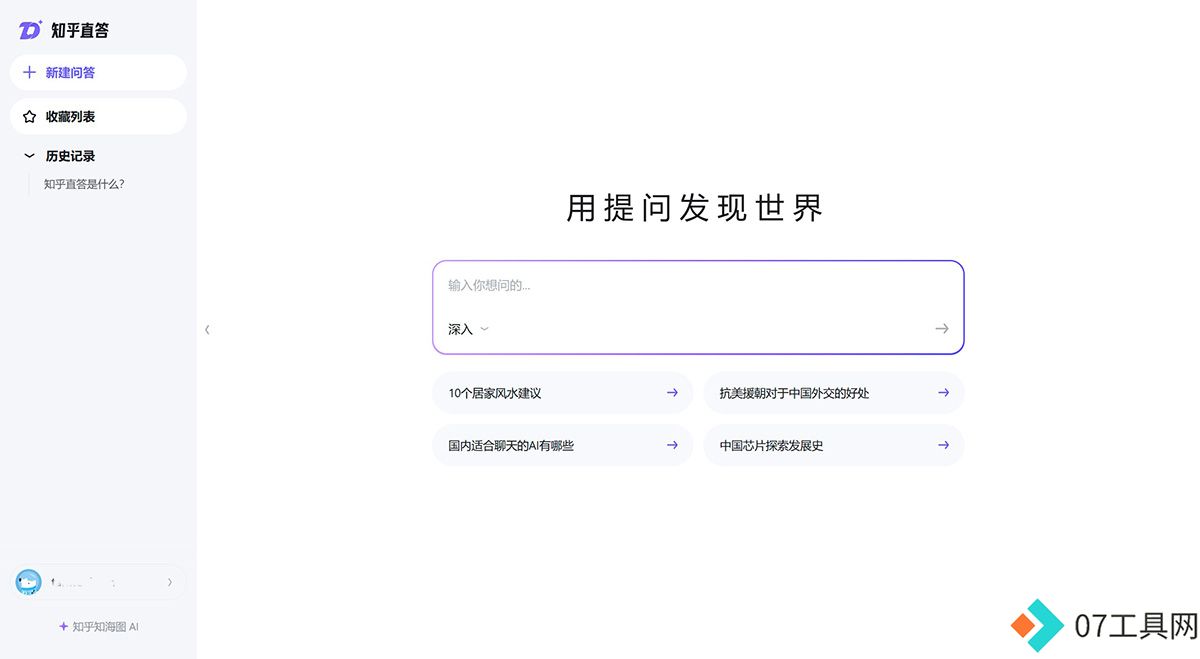Click the user avatar in the sidebar
The height and width of the screenshot is (659, 1200).
(x=28, y=582)
